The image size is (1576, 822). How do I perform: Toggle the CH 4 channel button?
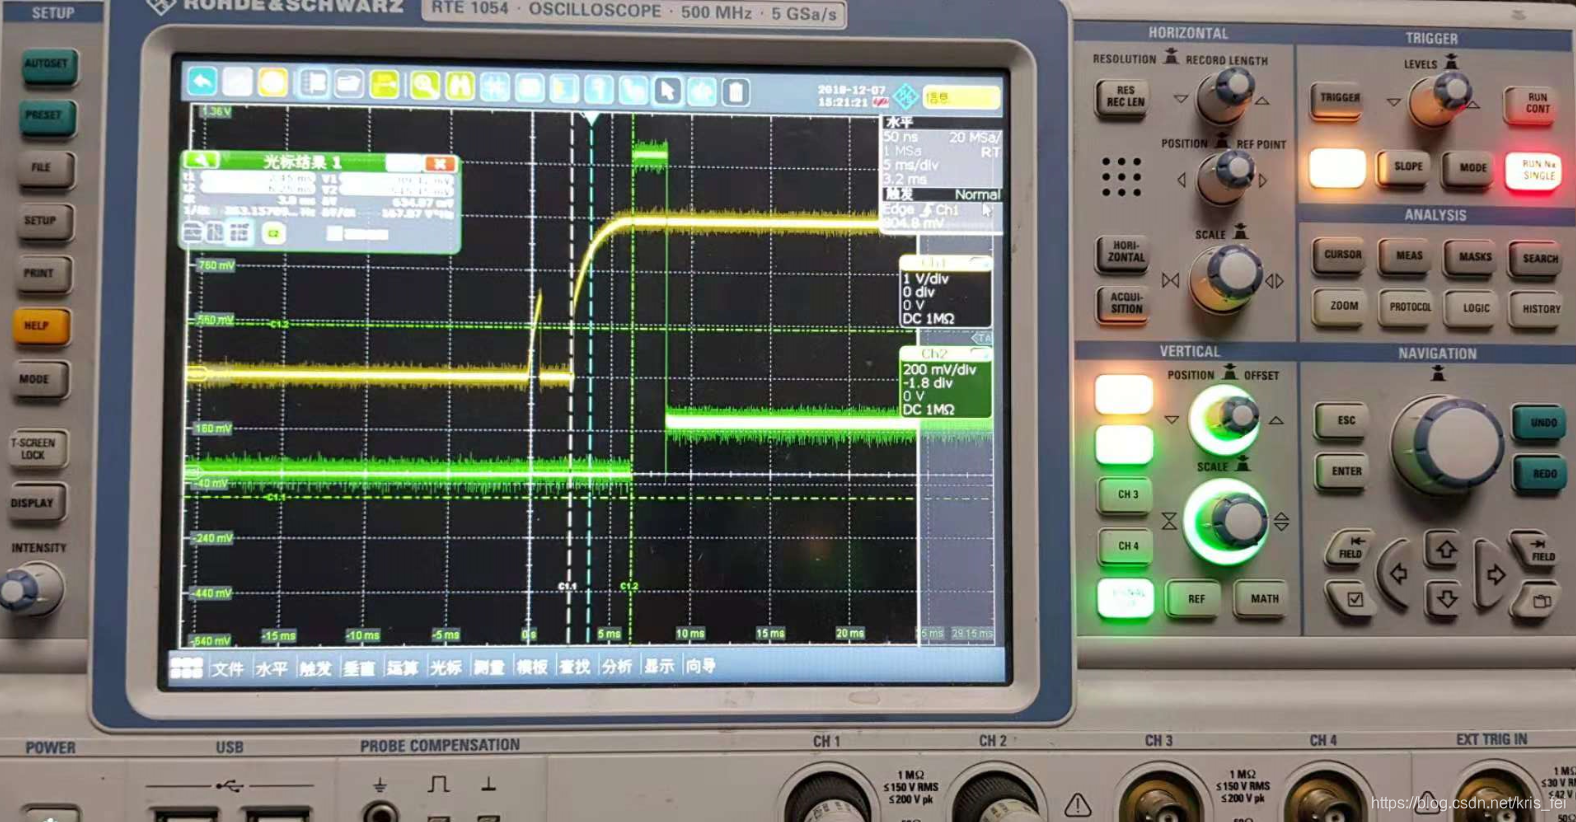click(1127, 547)
